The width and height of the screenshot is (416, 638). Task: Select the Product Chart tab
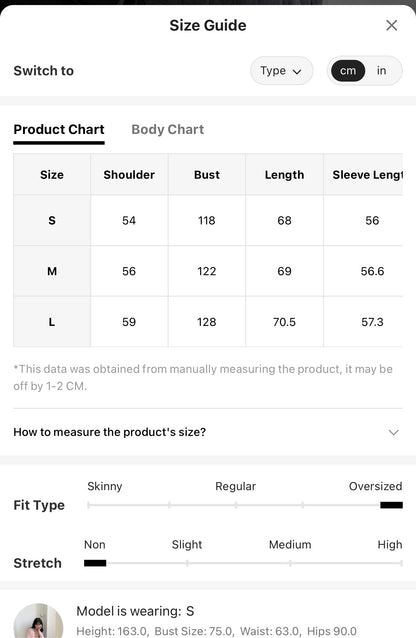[x=59, y=129]
